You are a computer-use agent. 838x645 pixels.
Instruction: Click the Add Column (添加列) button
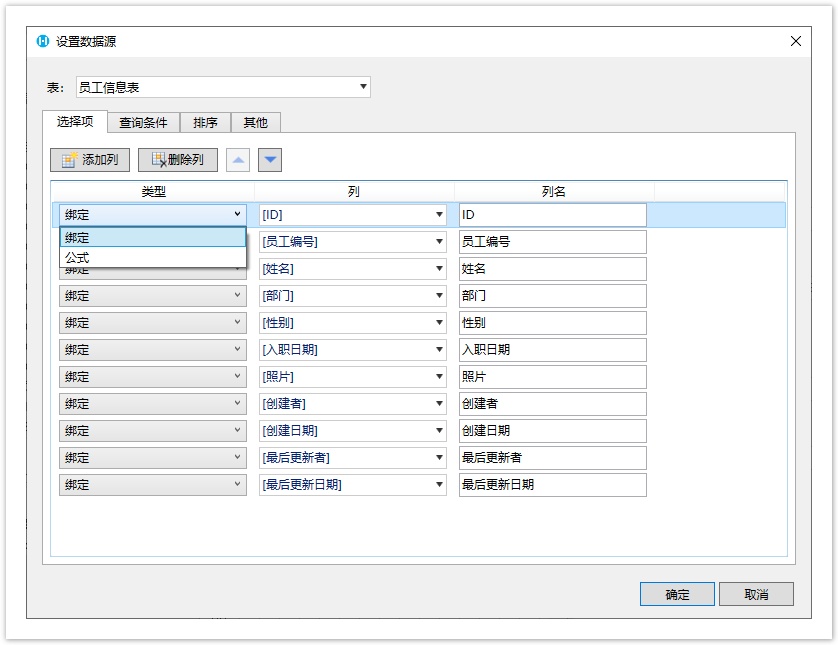tap(90, 160)
